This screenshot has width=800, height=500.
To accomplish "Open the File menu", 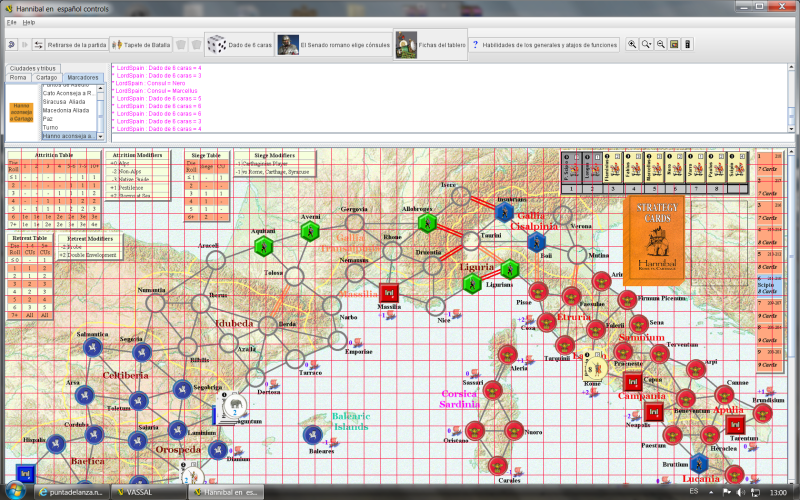I will tap(11, 22).
